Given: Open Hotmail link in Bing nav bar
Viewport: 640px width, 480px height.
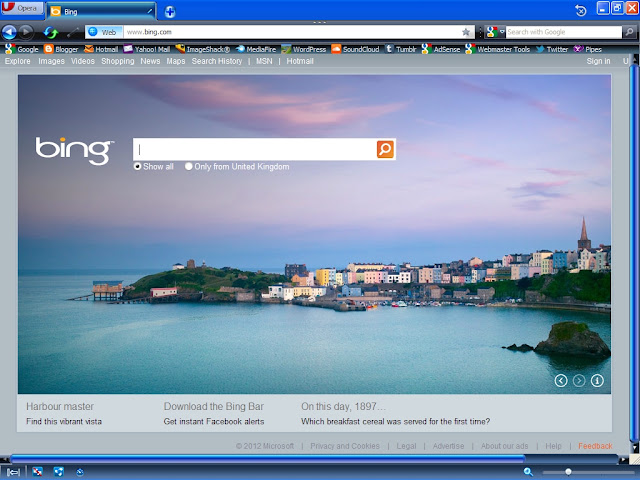Looking at the screenshot, I should (x=300, y=61).
